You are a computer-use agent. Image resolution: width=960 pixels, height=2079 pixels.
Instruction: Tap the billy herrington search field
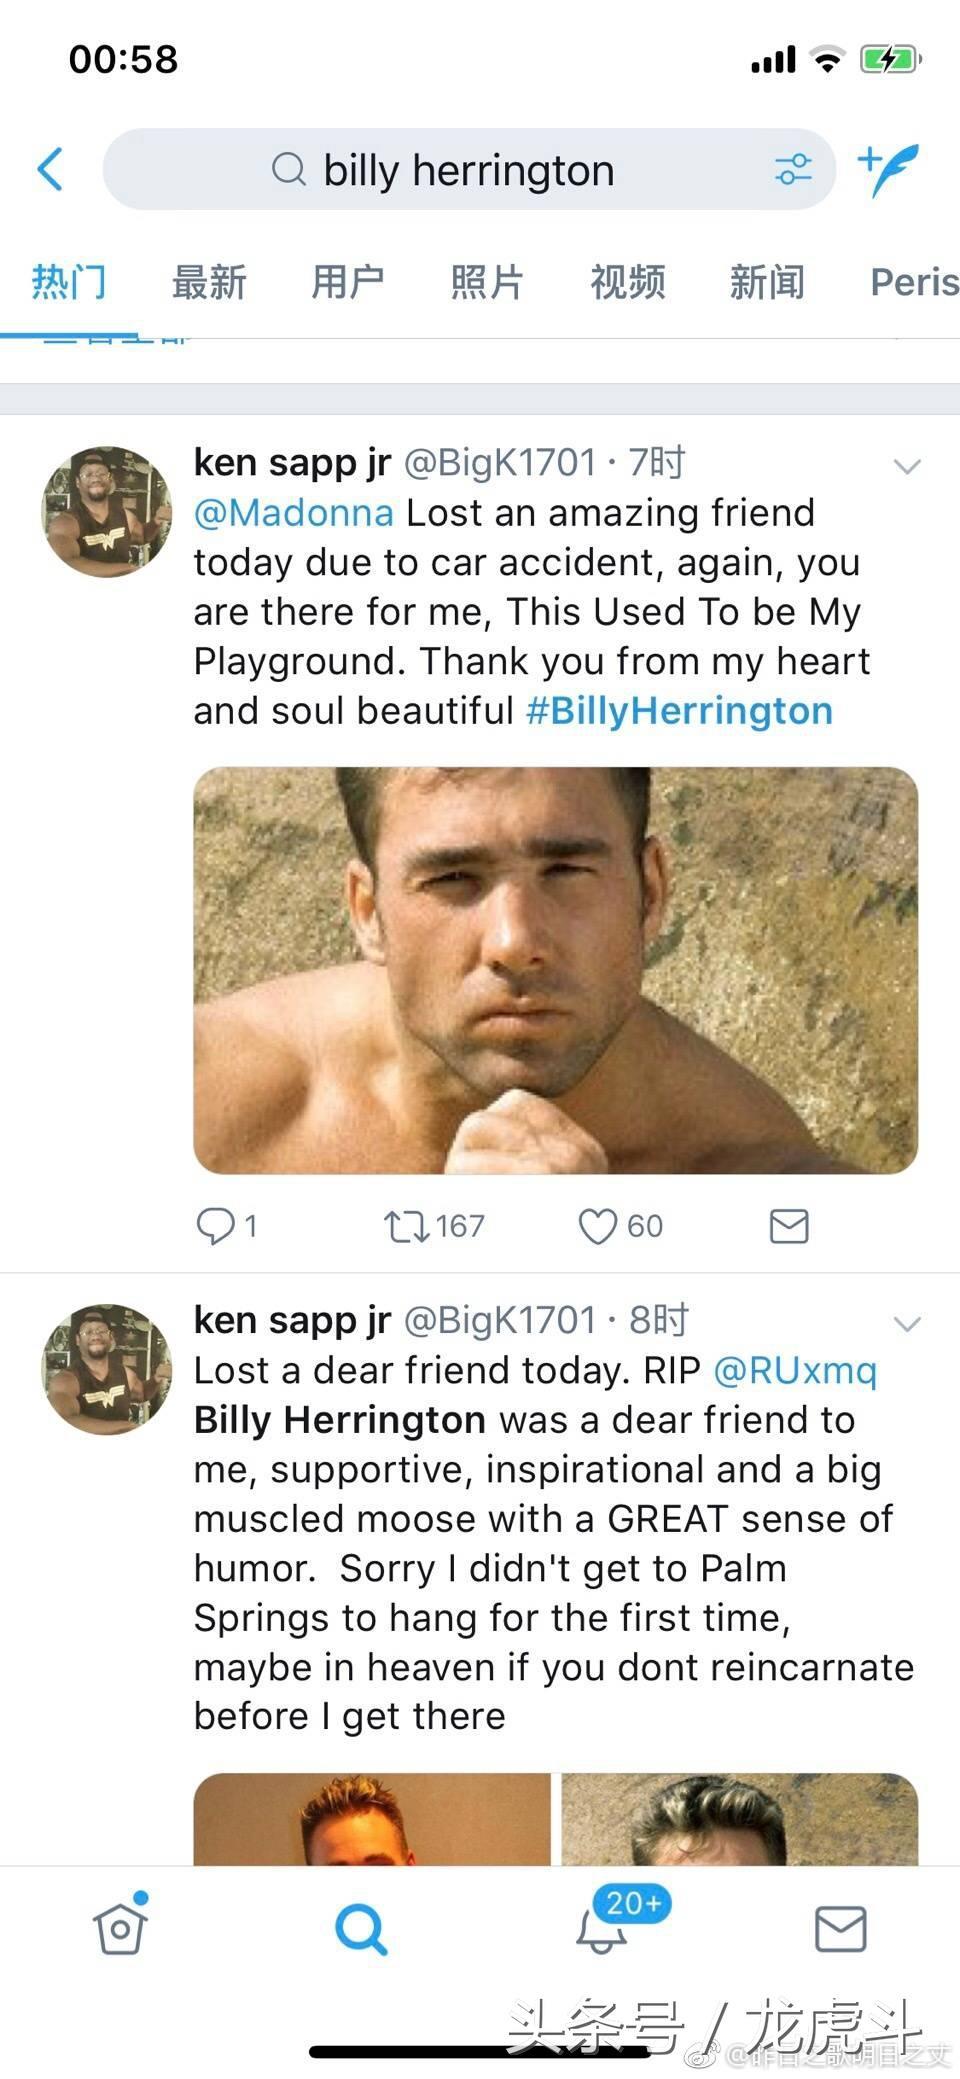tap(468, 170)
